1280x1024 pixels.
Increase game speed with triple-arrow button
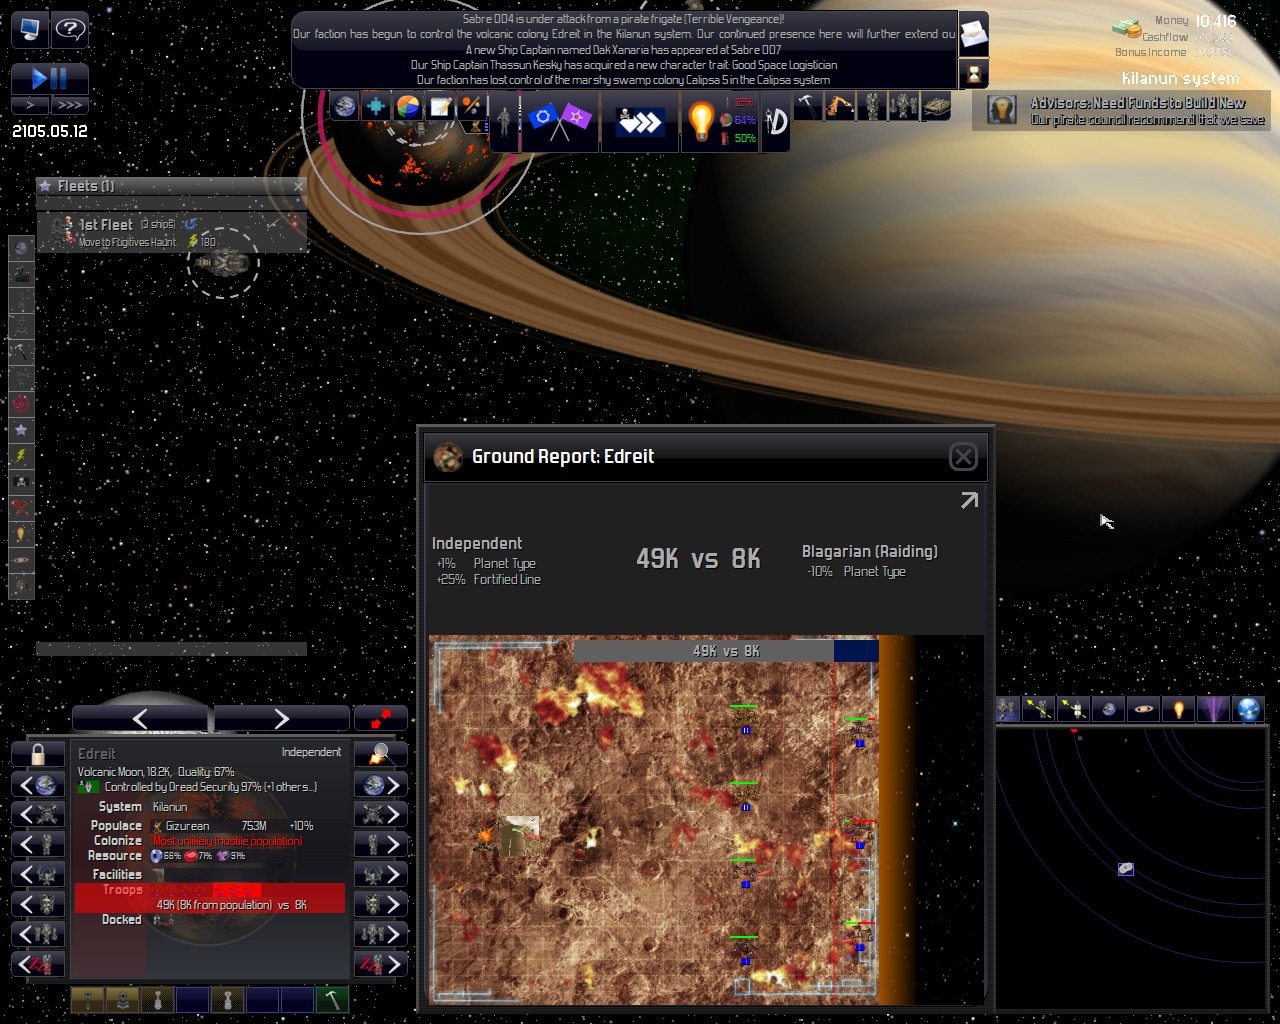pos(69,105)
